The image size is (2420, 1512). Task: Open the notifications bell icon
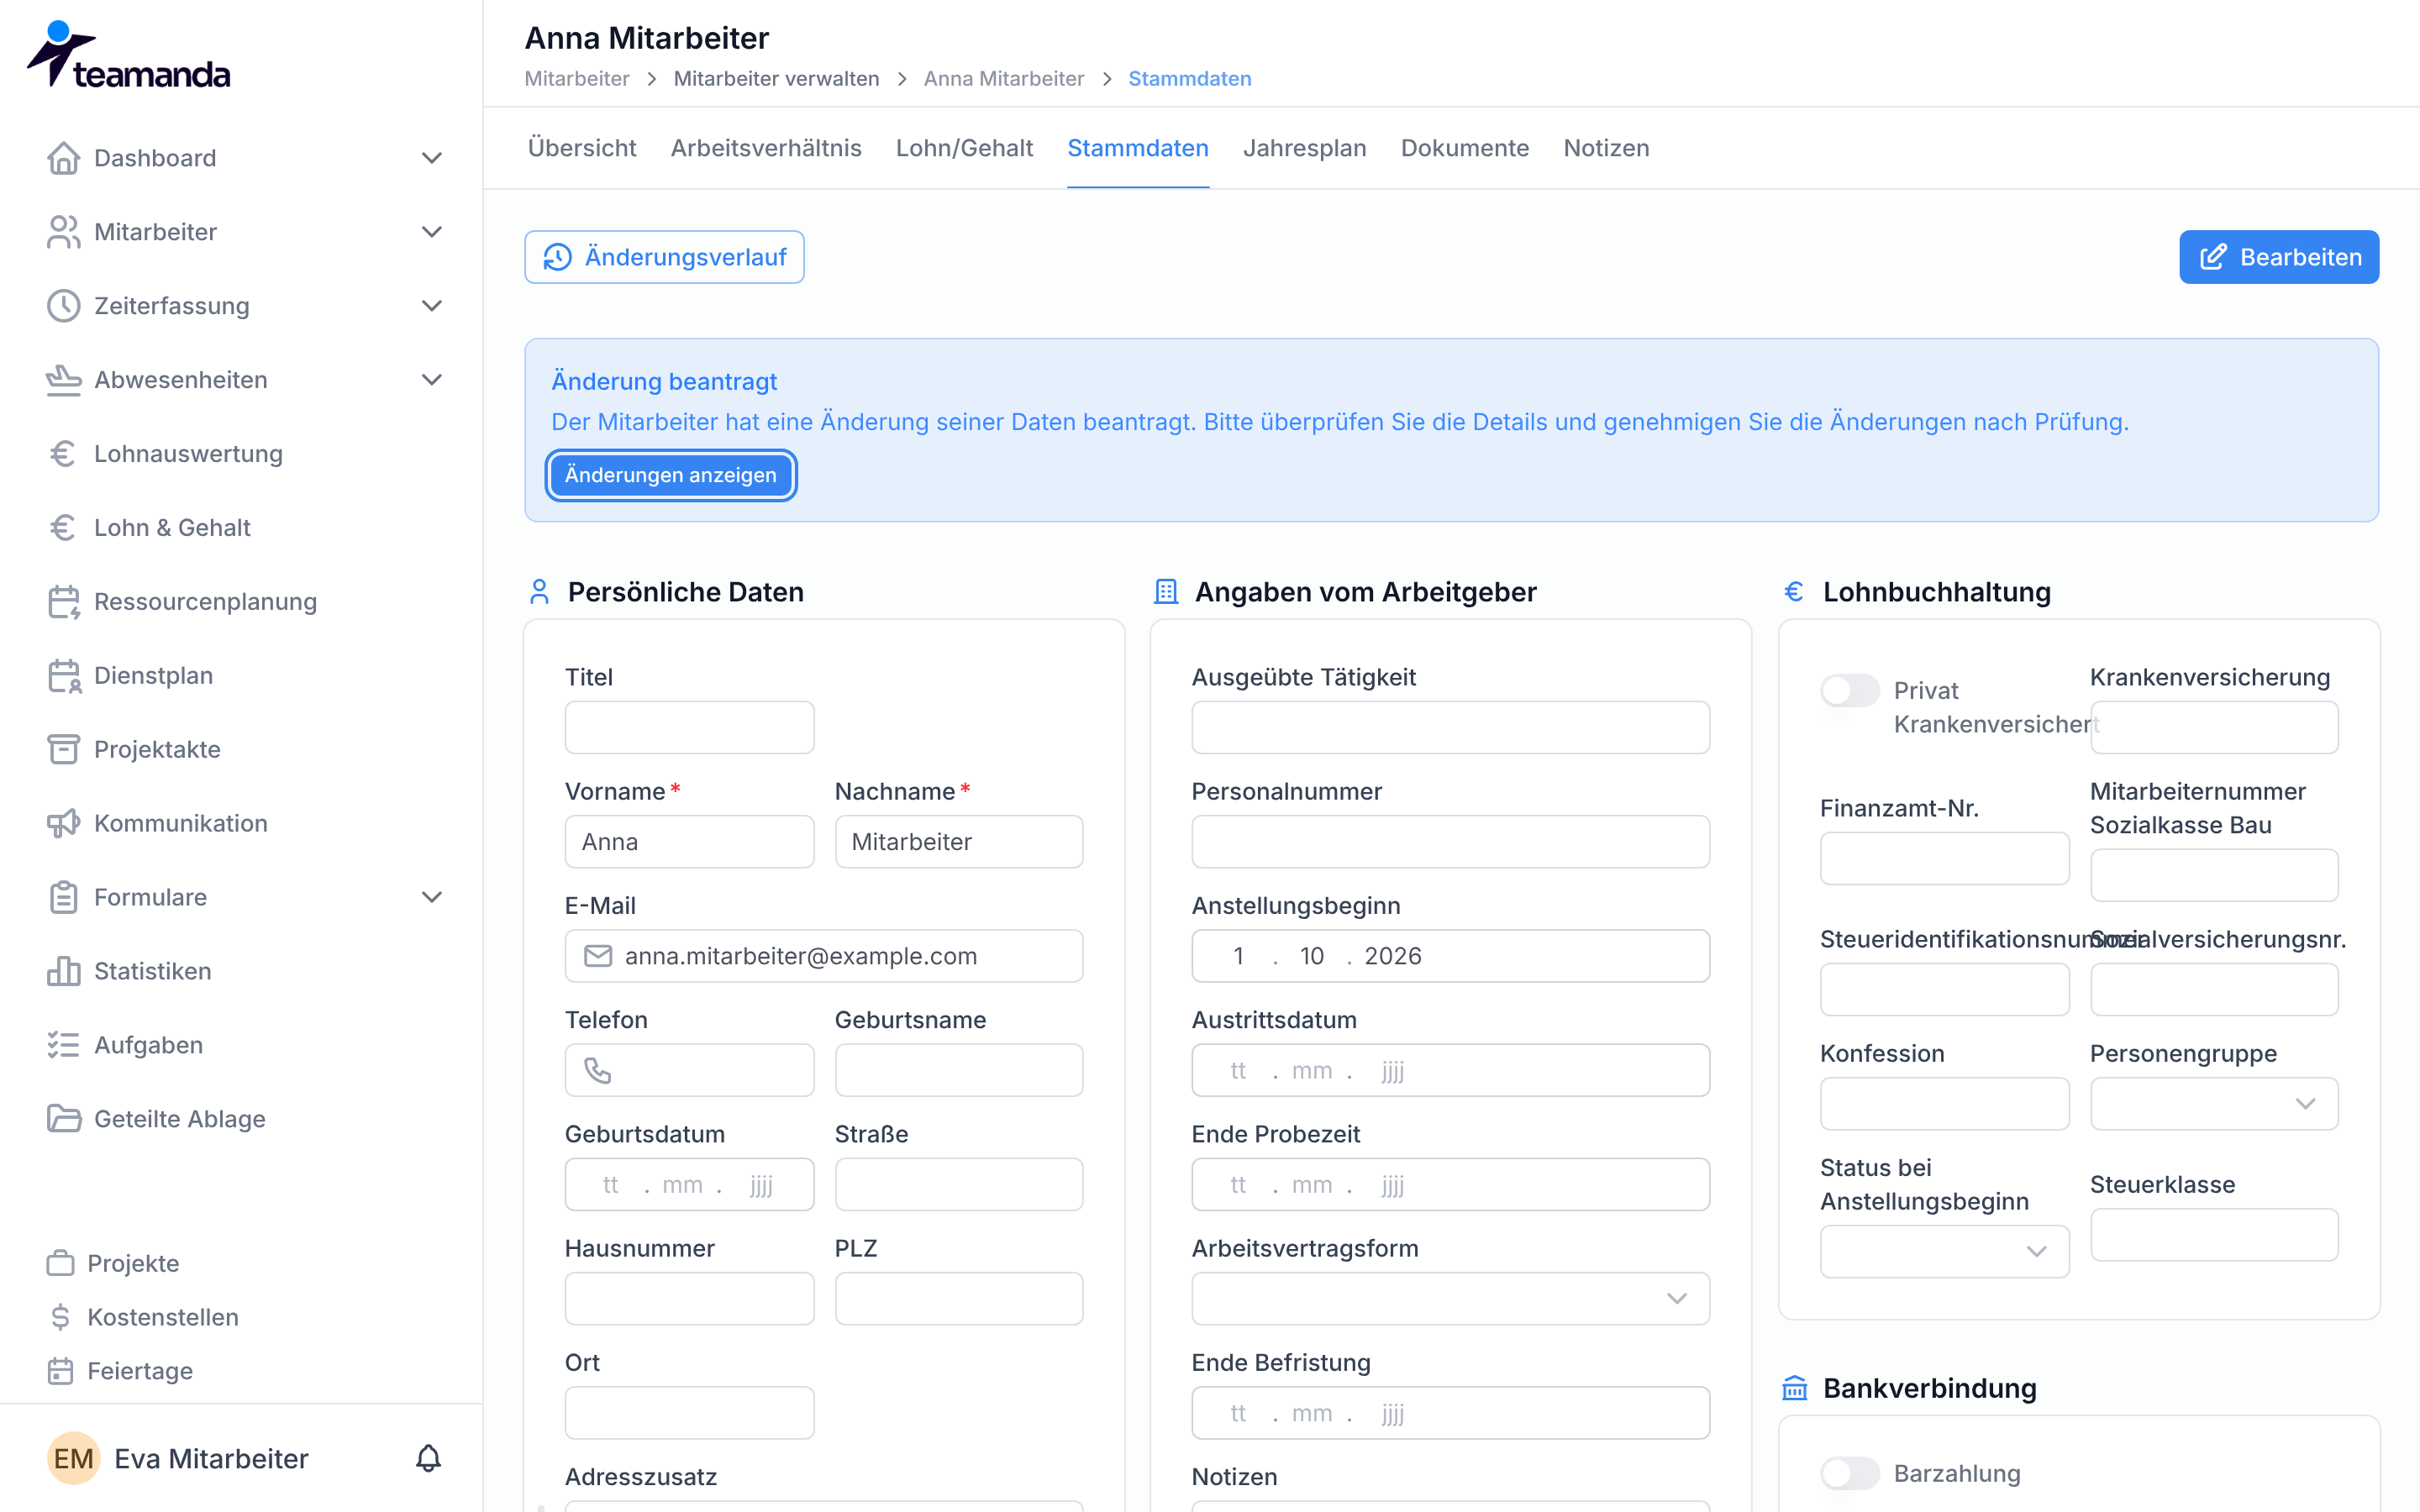pos(428,1458)
